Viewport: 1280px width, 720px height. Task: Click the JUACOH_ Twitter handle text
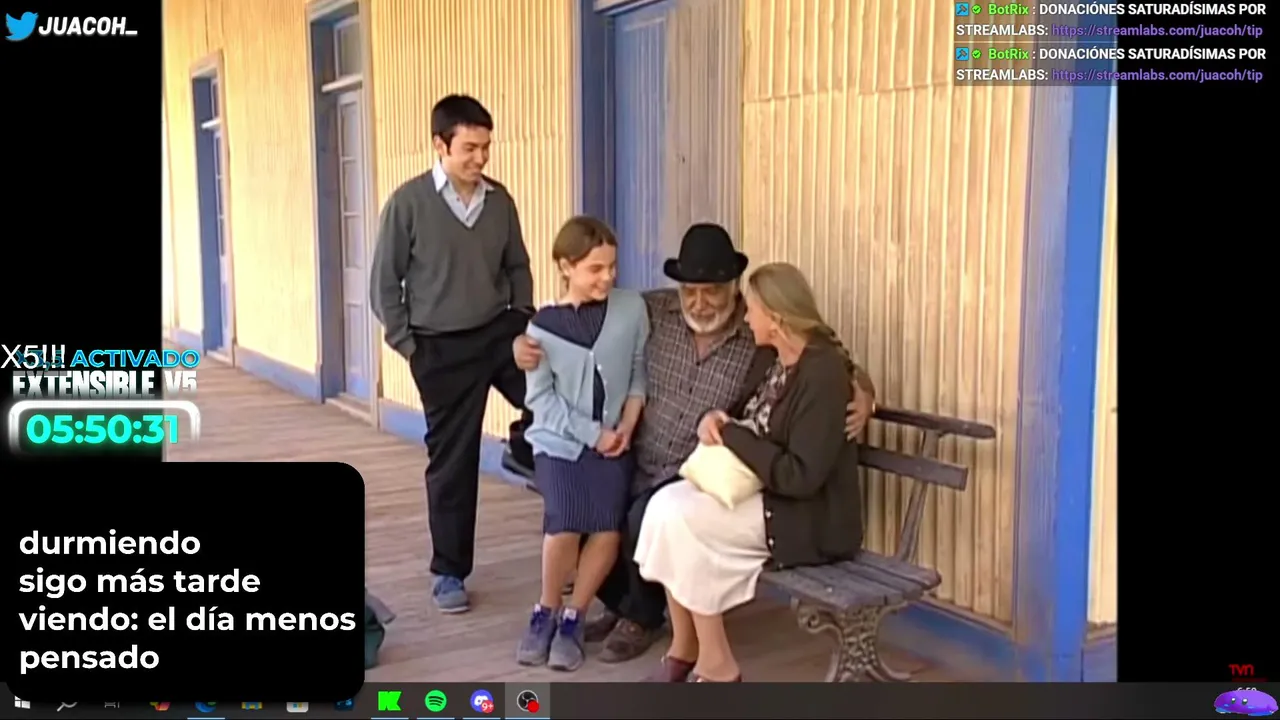tap(88, 27)
